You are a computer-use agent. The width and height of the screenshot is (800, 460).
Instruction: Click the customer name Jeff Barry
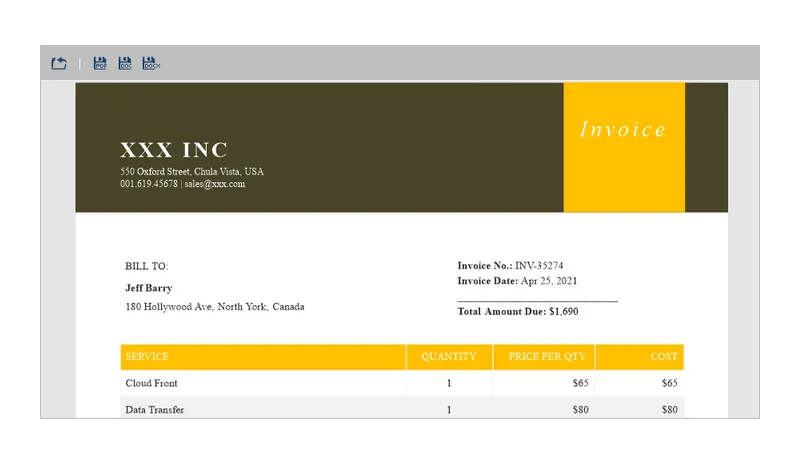click(149, 288)
